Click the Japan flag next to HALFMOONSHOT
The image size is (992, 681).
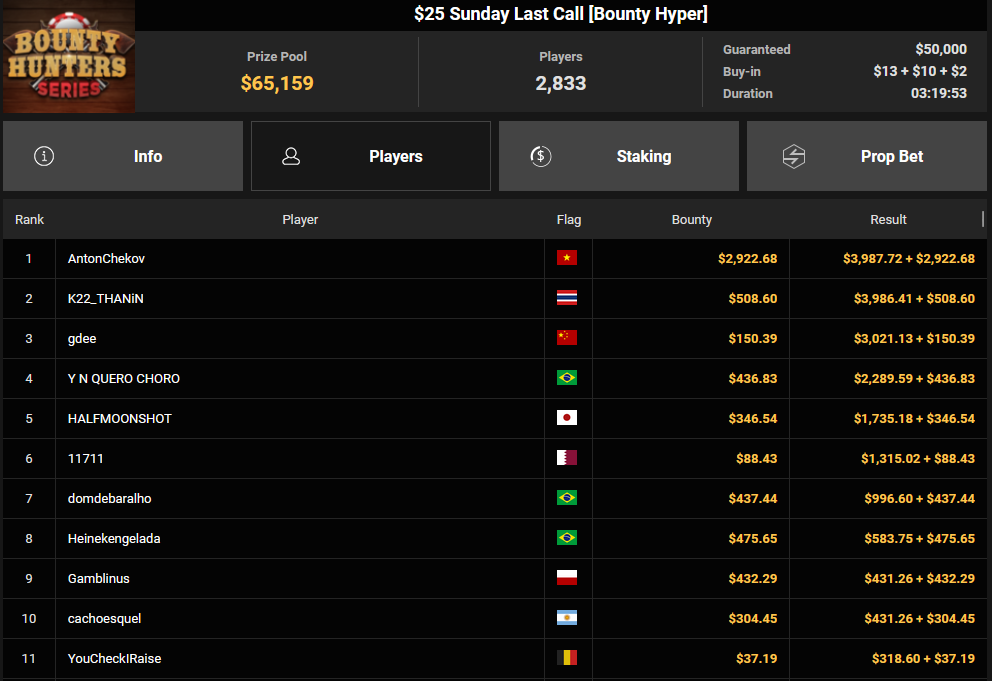tap(567, 418)
